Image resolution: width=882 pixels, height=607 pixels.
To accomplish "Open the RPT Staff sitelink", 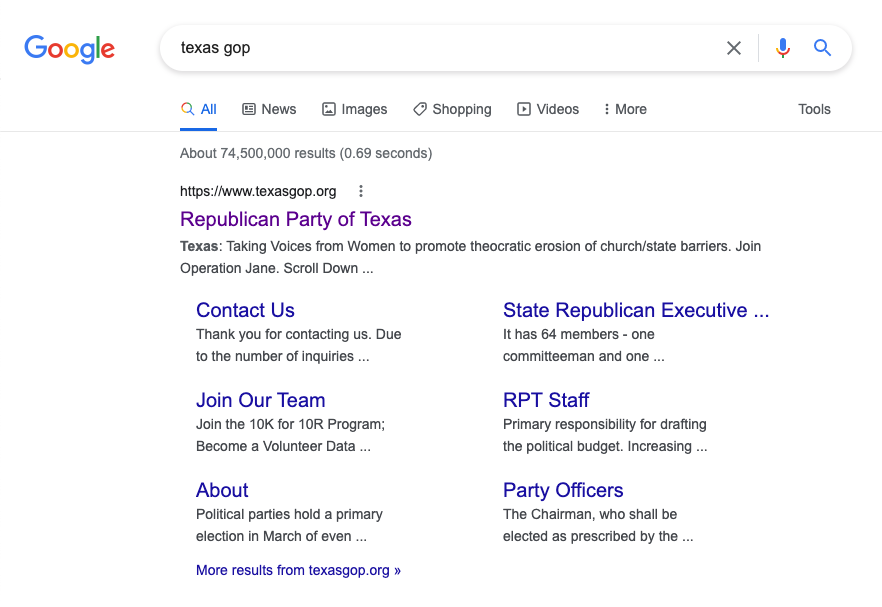I will tap(546, 400).
